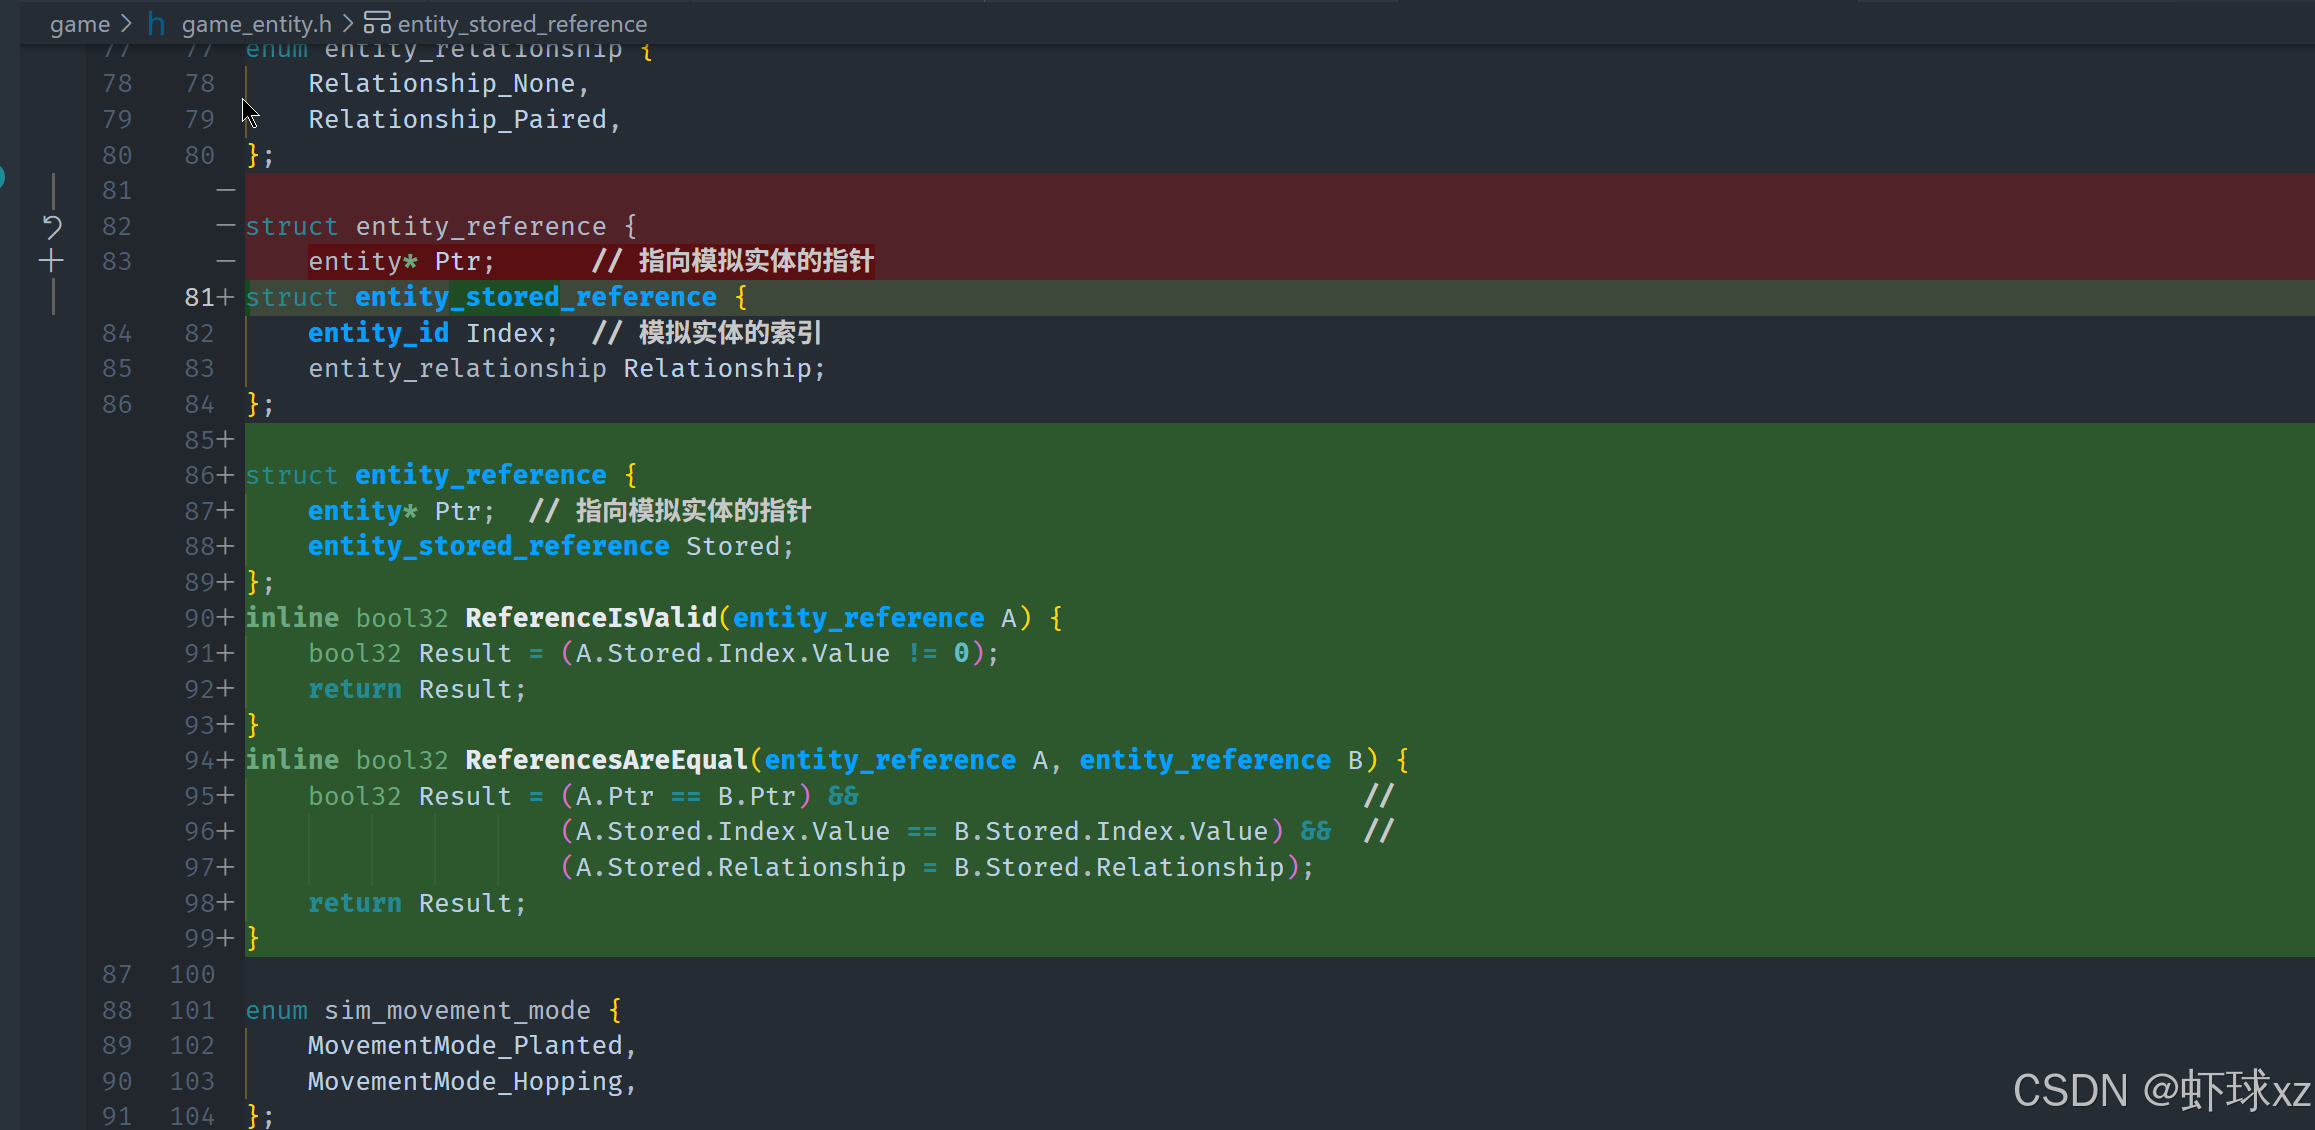
Task: Open the game_entity.h breadcrumb item
Action: pyautogui.click(x=256, y=23)
